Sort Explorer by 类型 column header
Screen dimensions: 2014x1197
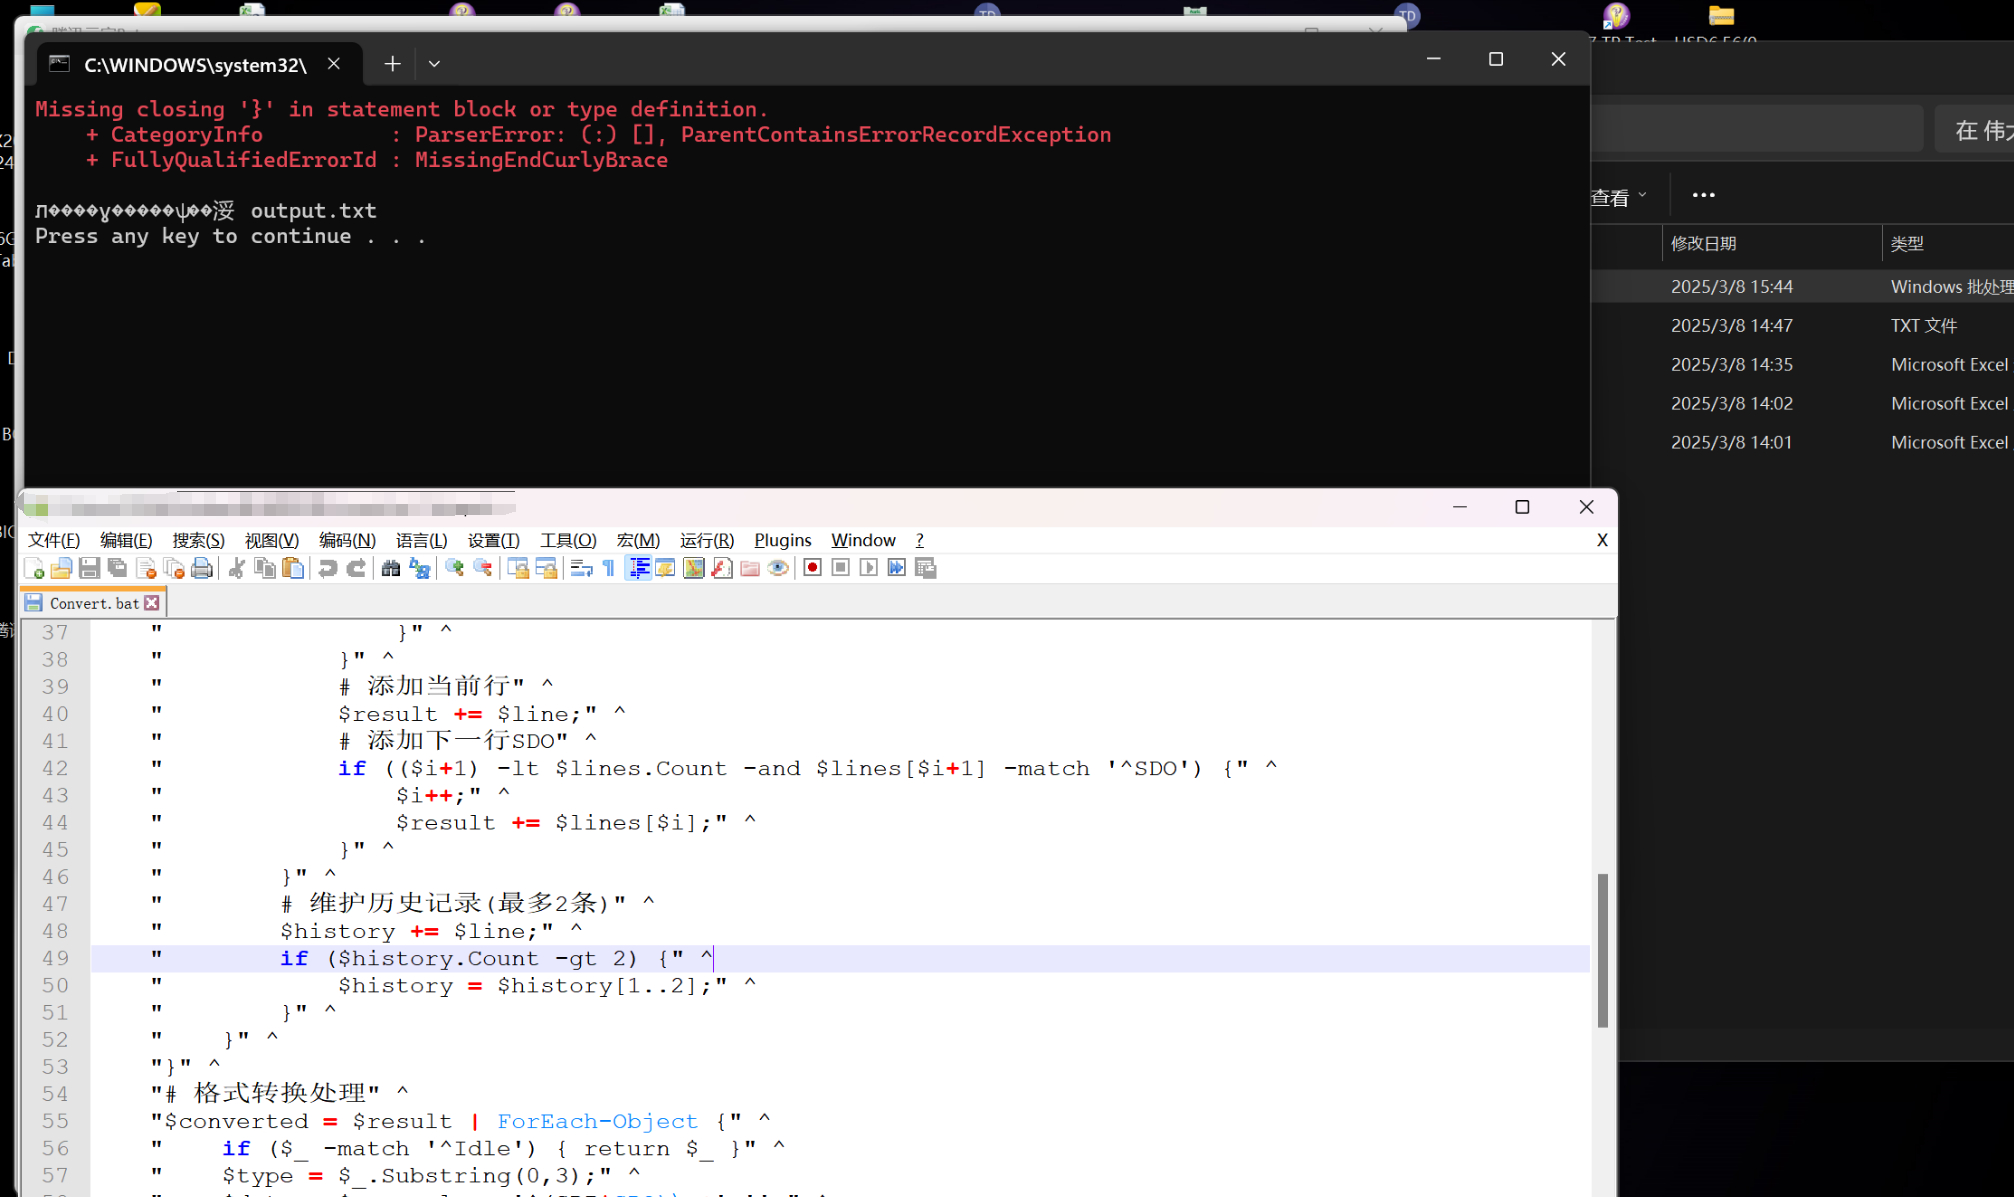click(x=1948, y=243)
